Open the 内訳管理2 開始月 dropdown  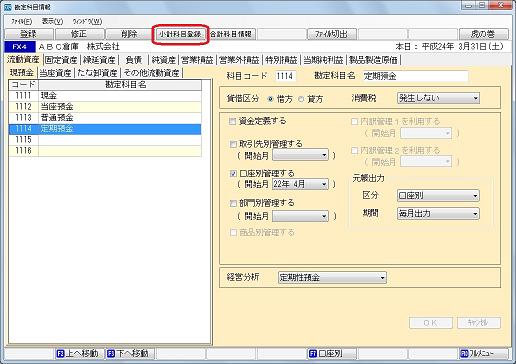pyautogui.click(x=426, y=162)
